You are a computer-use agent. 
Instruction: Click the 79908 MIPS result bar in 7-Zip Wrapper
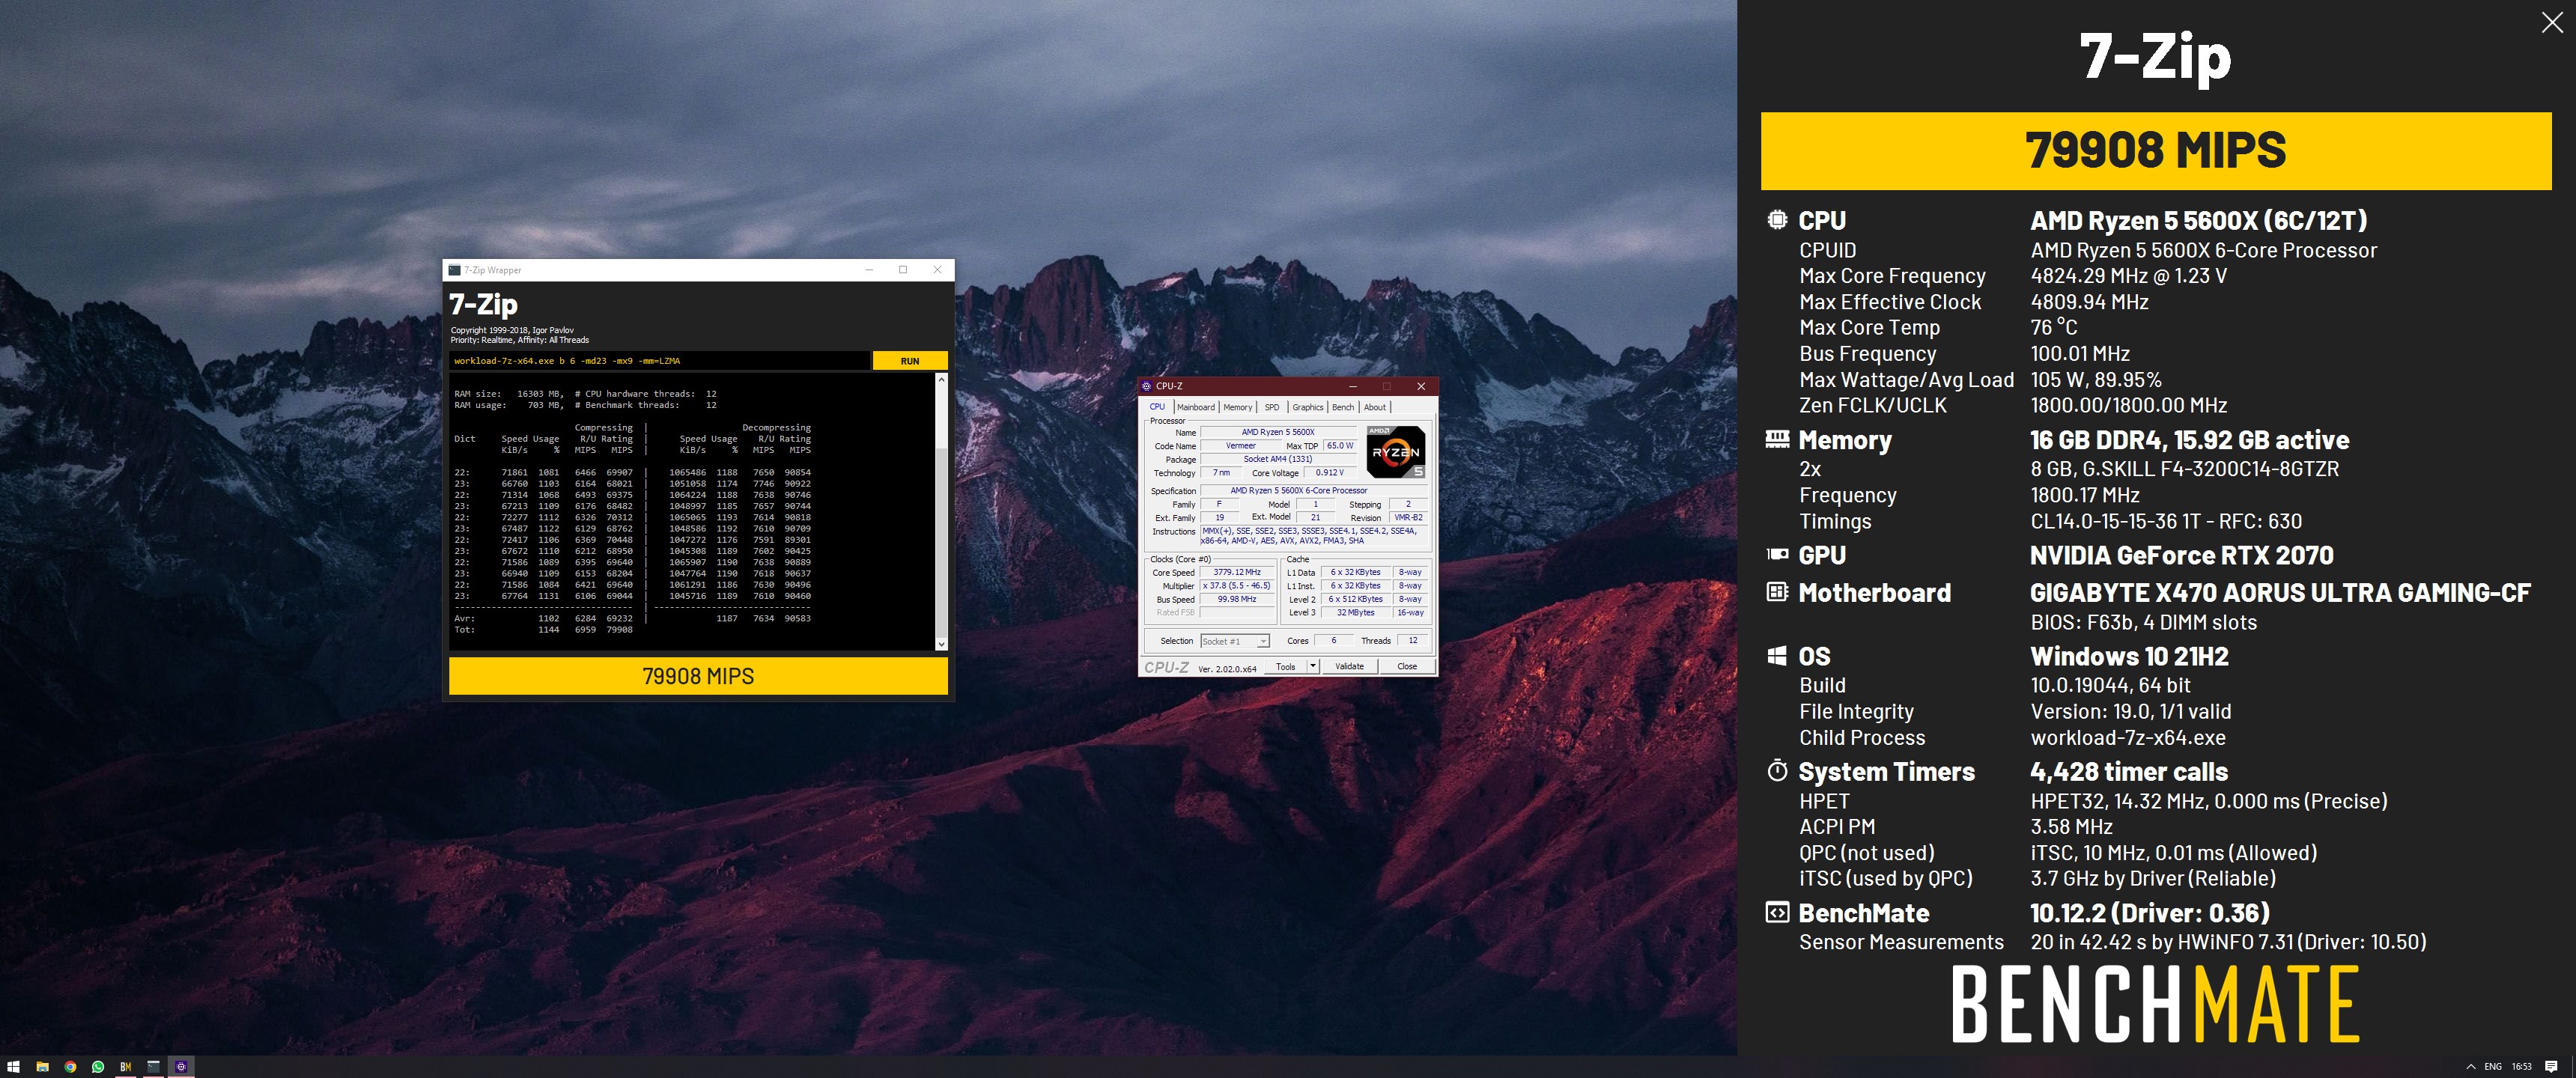coord(698,676)
